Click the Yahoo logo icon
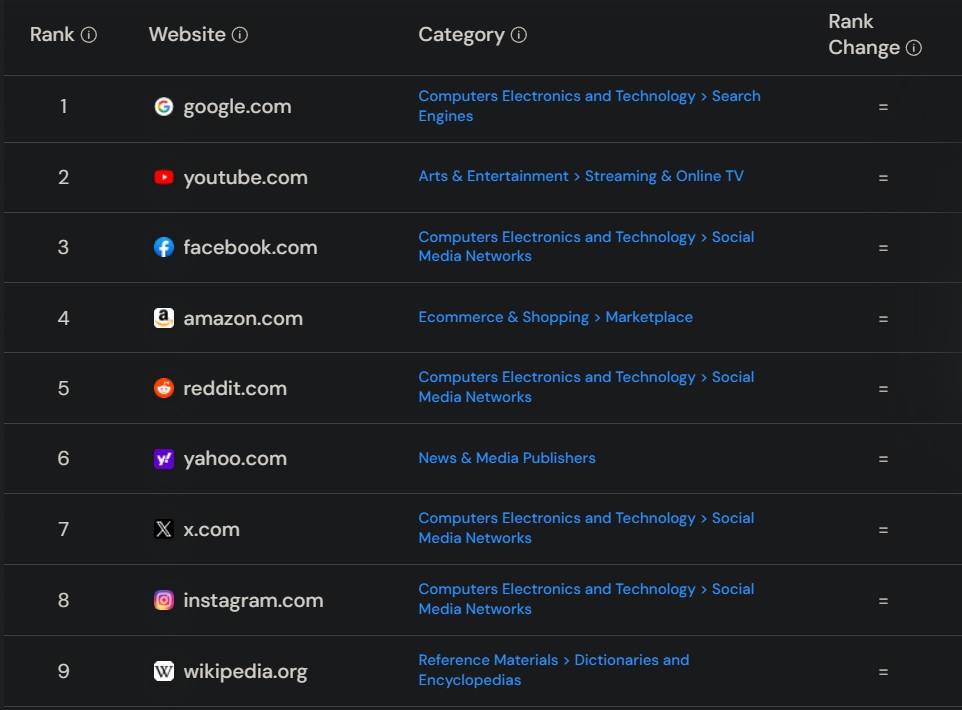Viewport: 962px width, 710px height. pyautogui.click(x=164, y=458)
